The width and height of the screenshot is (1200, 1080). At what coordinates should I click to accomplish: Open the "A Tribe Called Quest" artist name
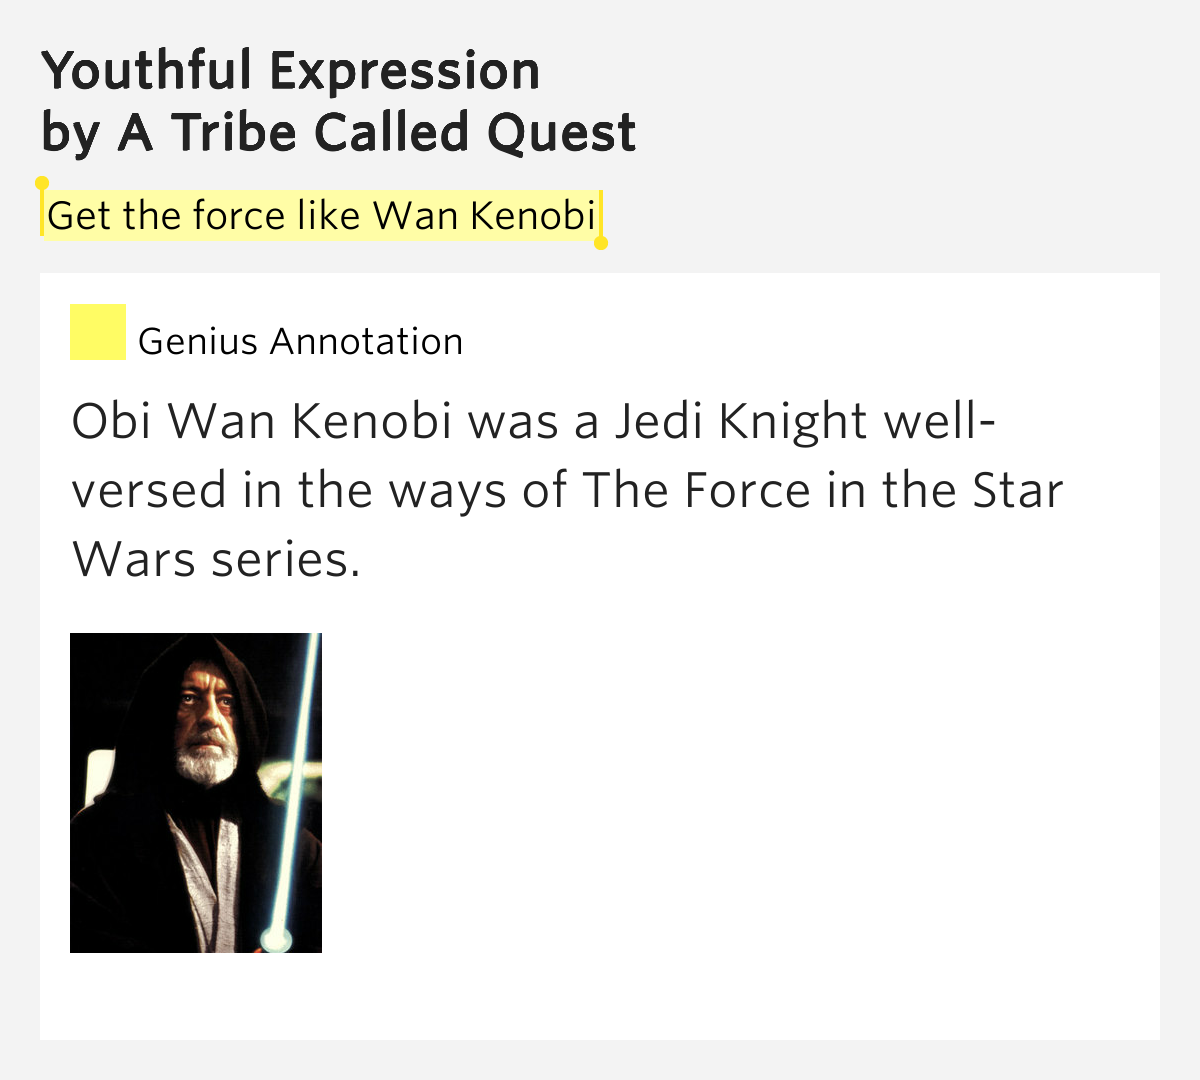point(376,133)
